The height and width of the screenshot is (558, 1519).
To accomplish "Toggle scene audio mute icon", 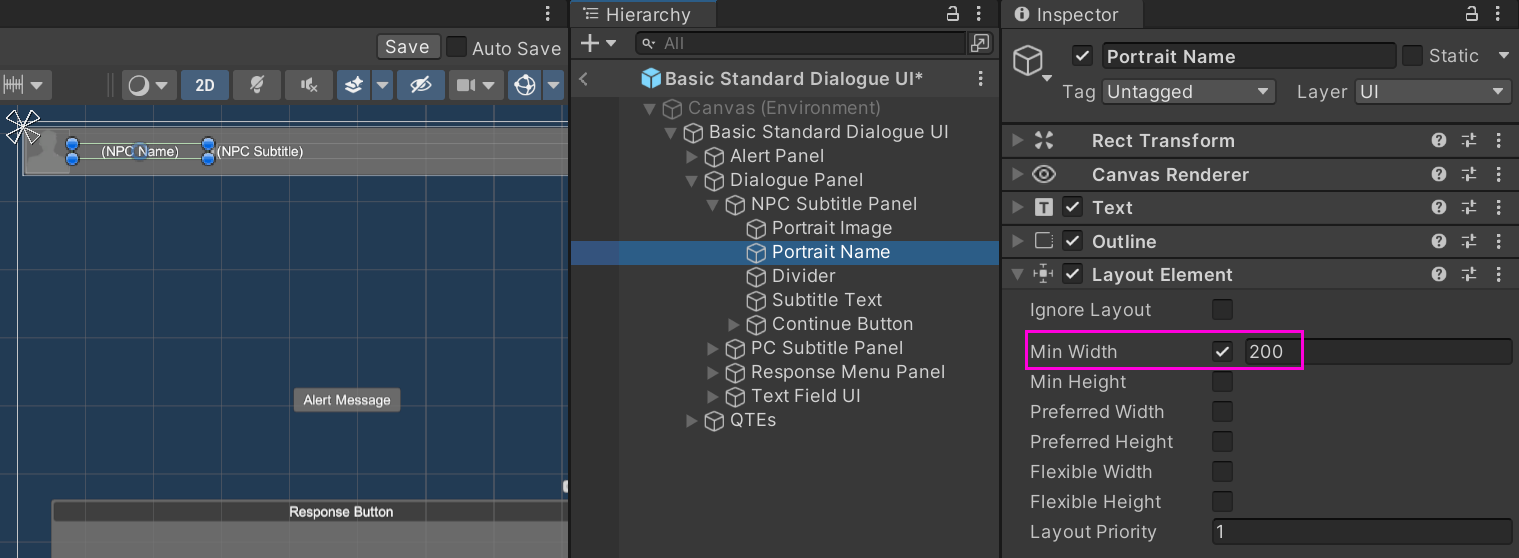I will coord(309,85).
